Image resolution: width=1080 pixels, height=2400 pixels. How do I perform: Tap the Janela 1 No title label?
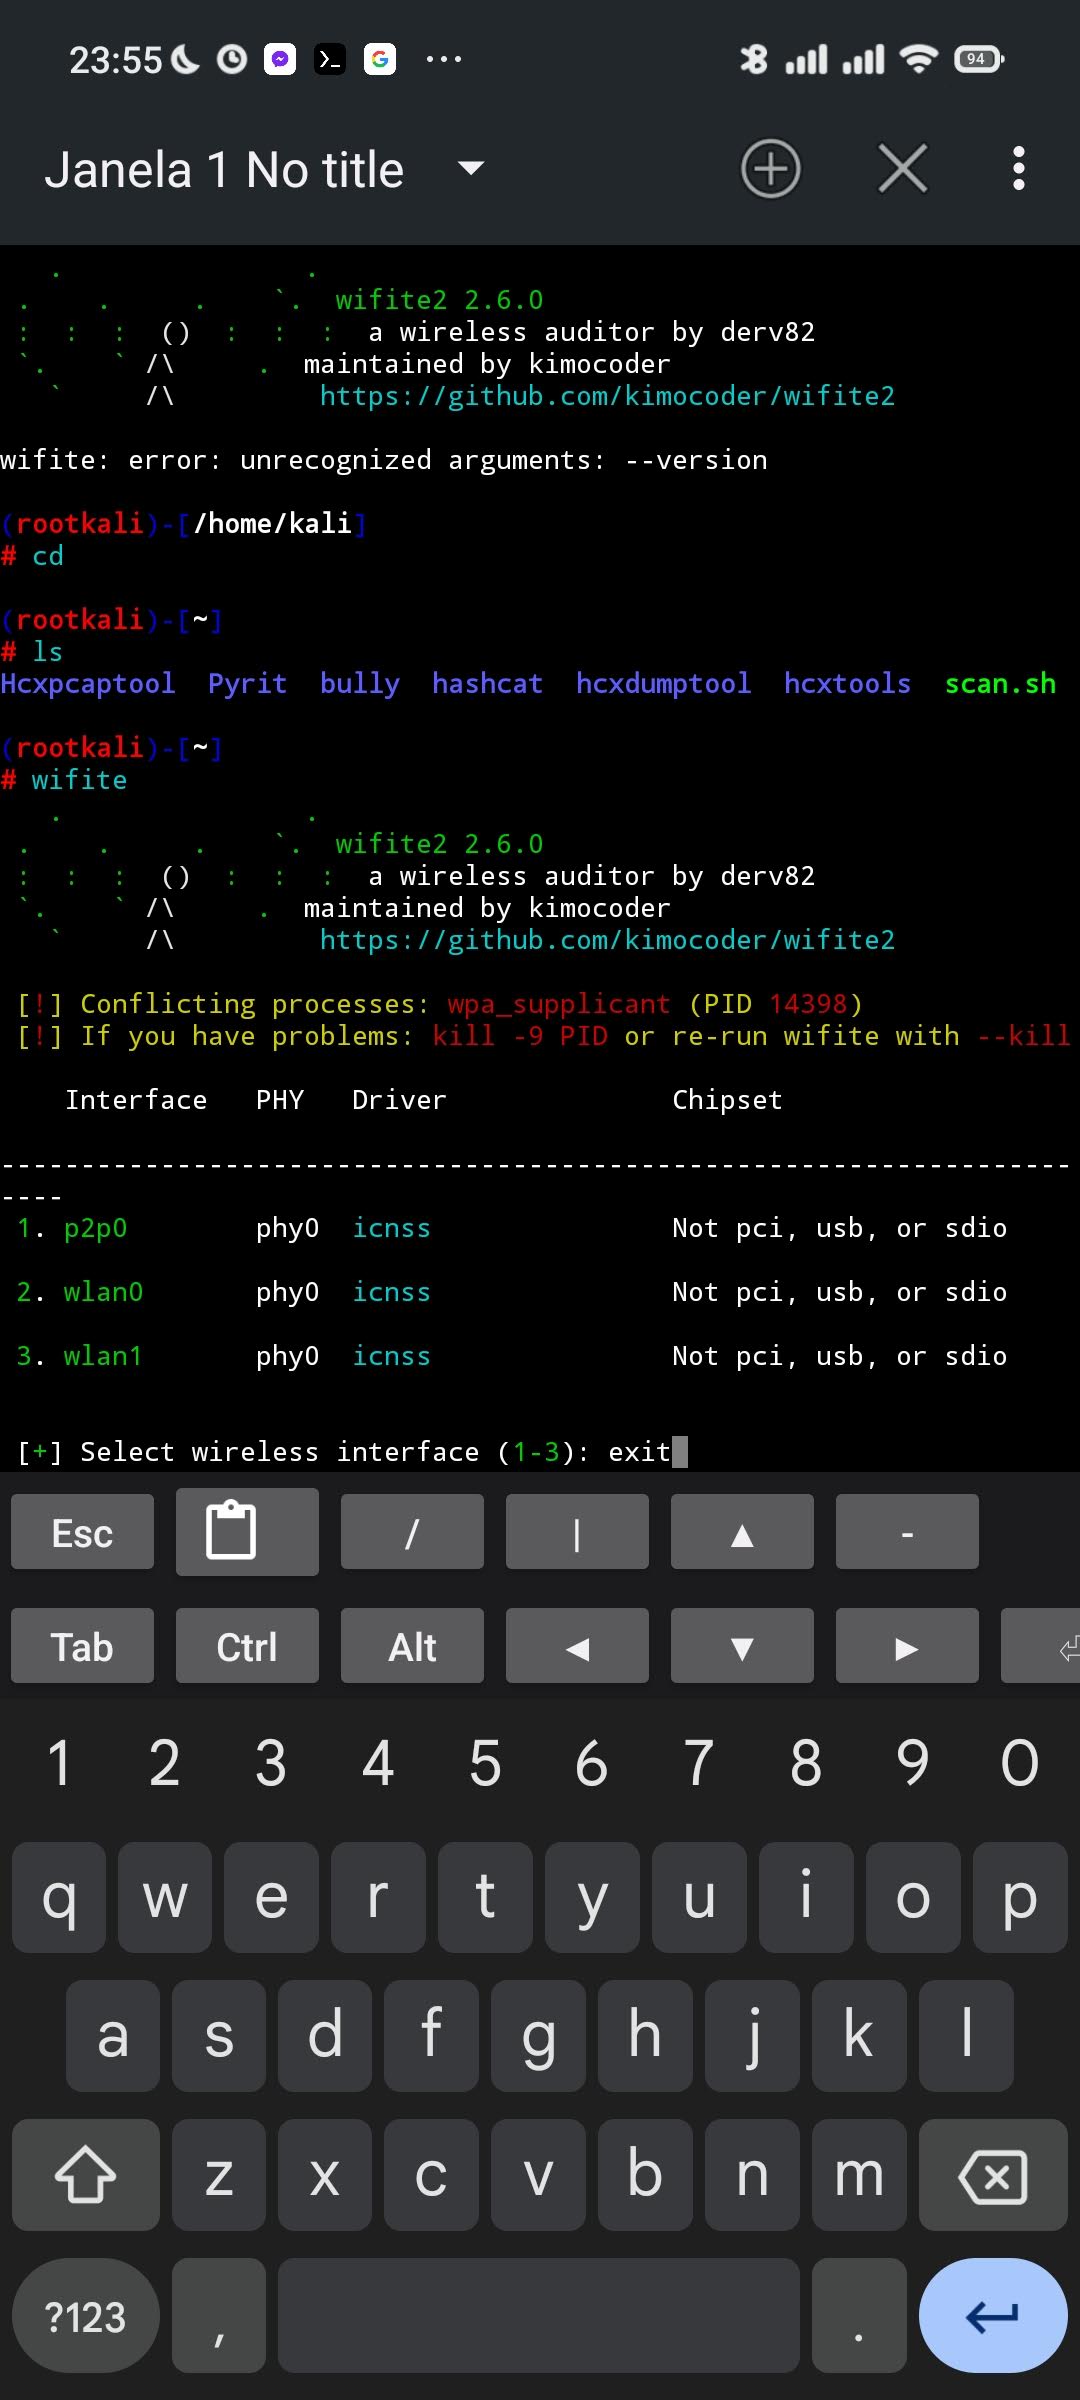tap(224, 170)
